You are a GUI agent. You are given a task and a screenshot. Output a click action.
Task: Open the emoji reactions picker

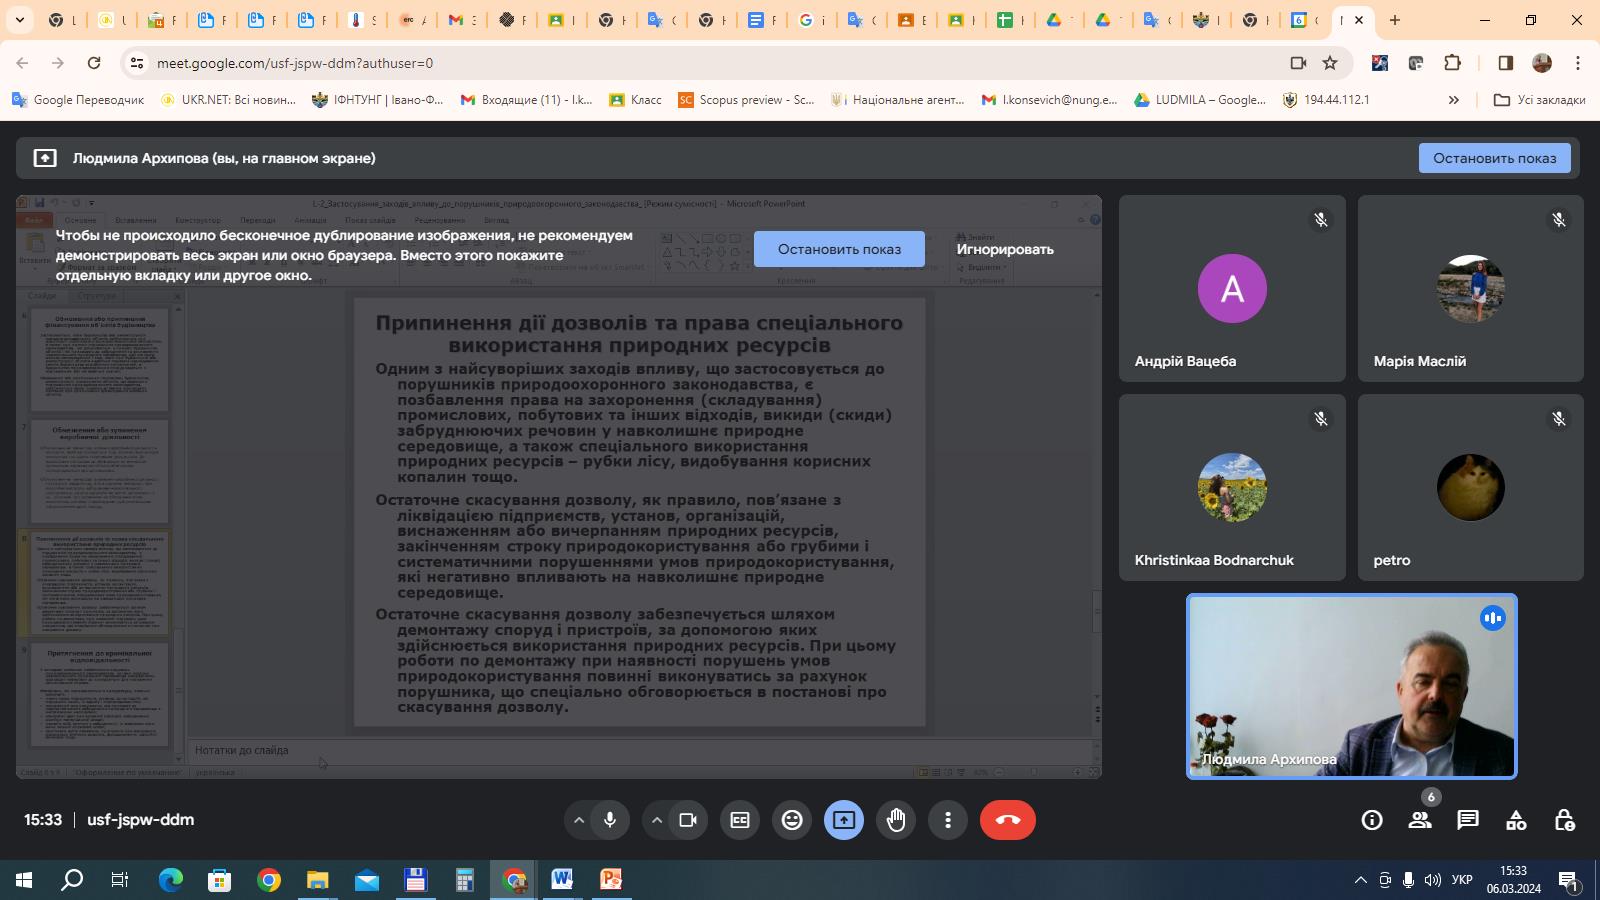tap(792, 820)
